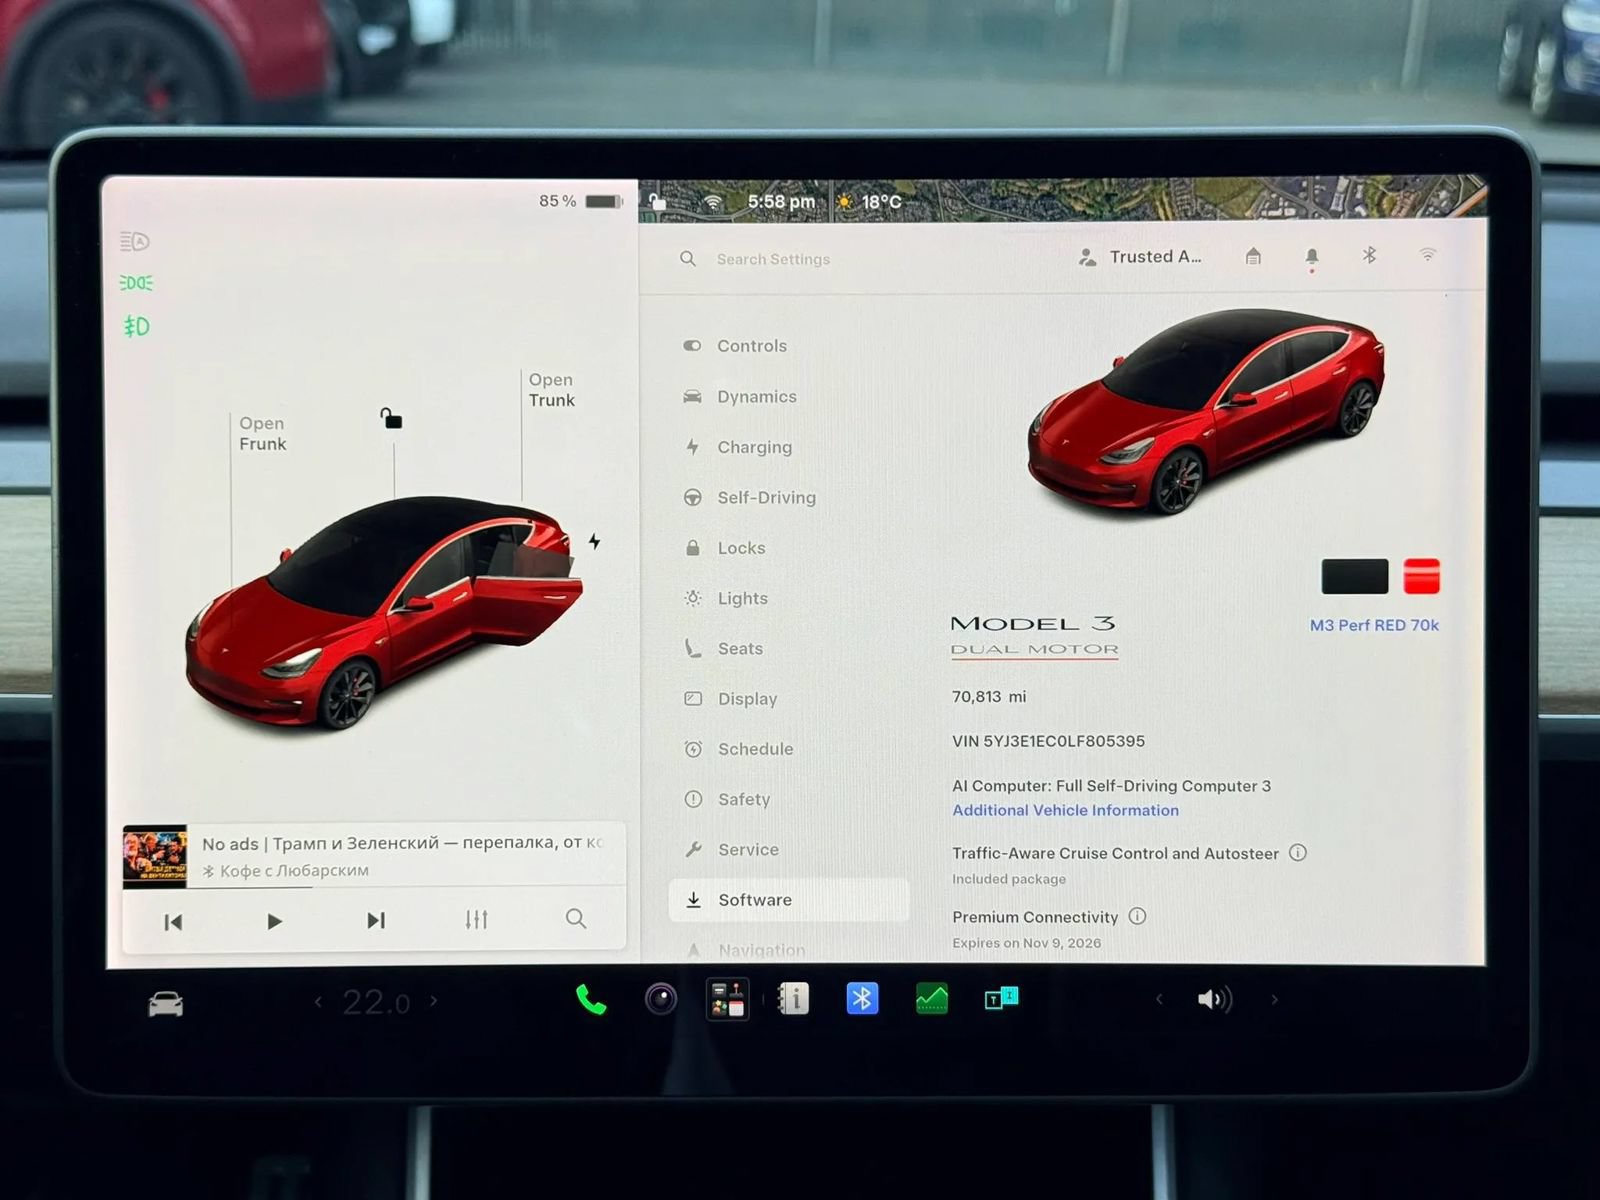Tap the car controls icon in bottom bar
The image size is (1600, 1200).
(x=166, y=1003)
